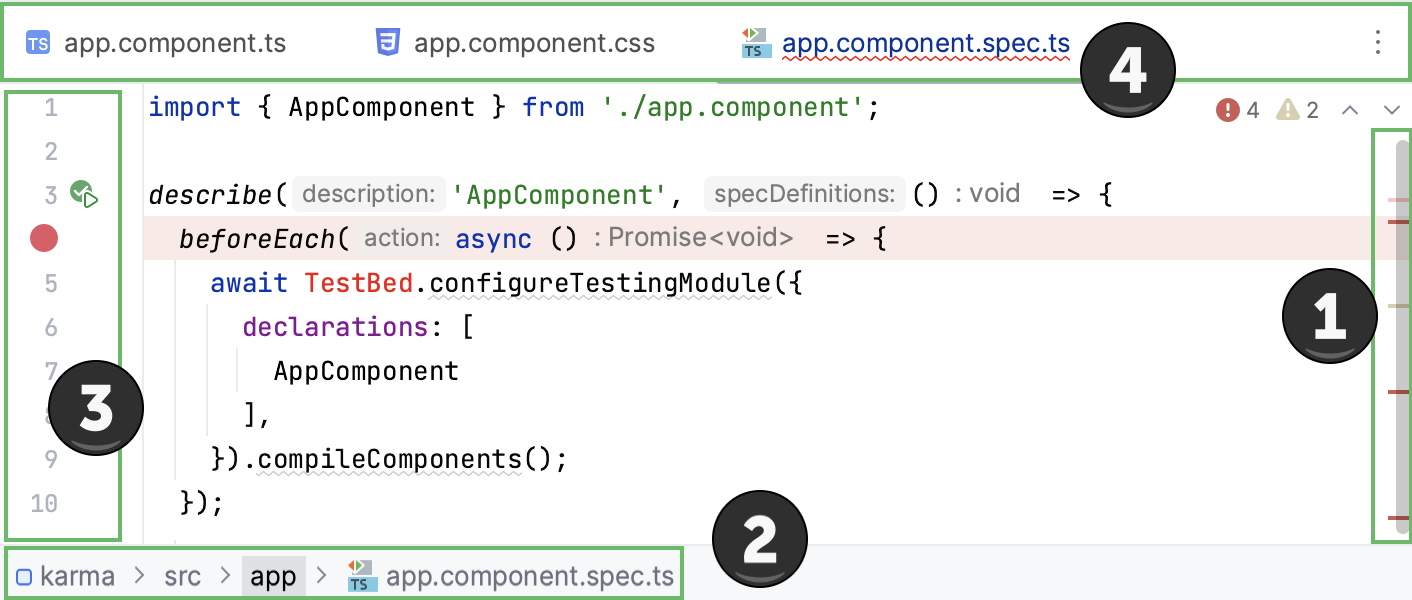Click the TypeScript icon on app.component.ts tab
The image size is (1412, 600).
(x=39, y=43)
